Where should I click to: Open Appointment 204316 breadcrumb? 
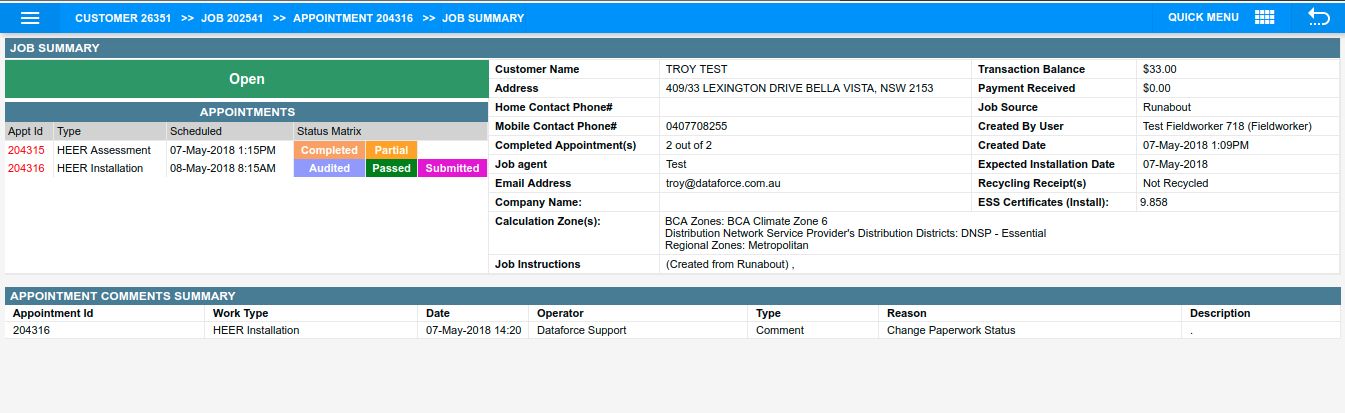coord(352,18)
